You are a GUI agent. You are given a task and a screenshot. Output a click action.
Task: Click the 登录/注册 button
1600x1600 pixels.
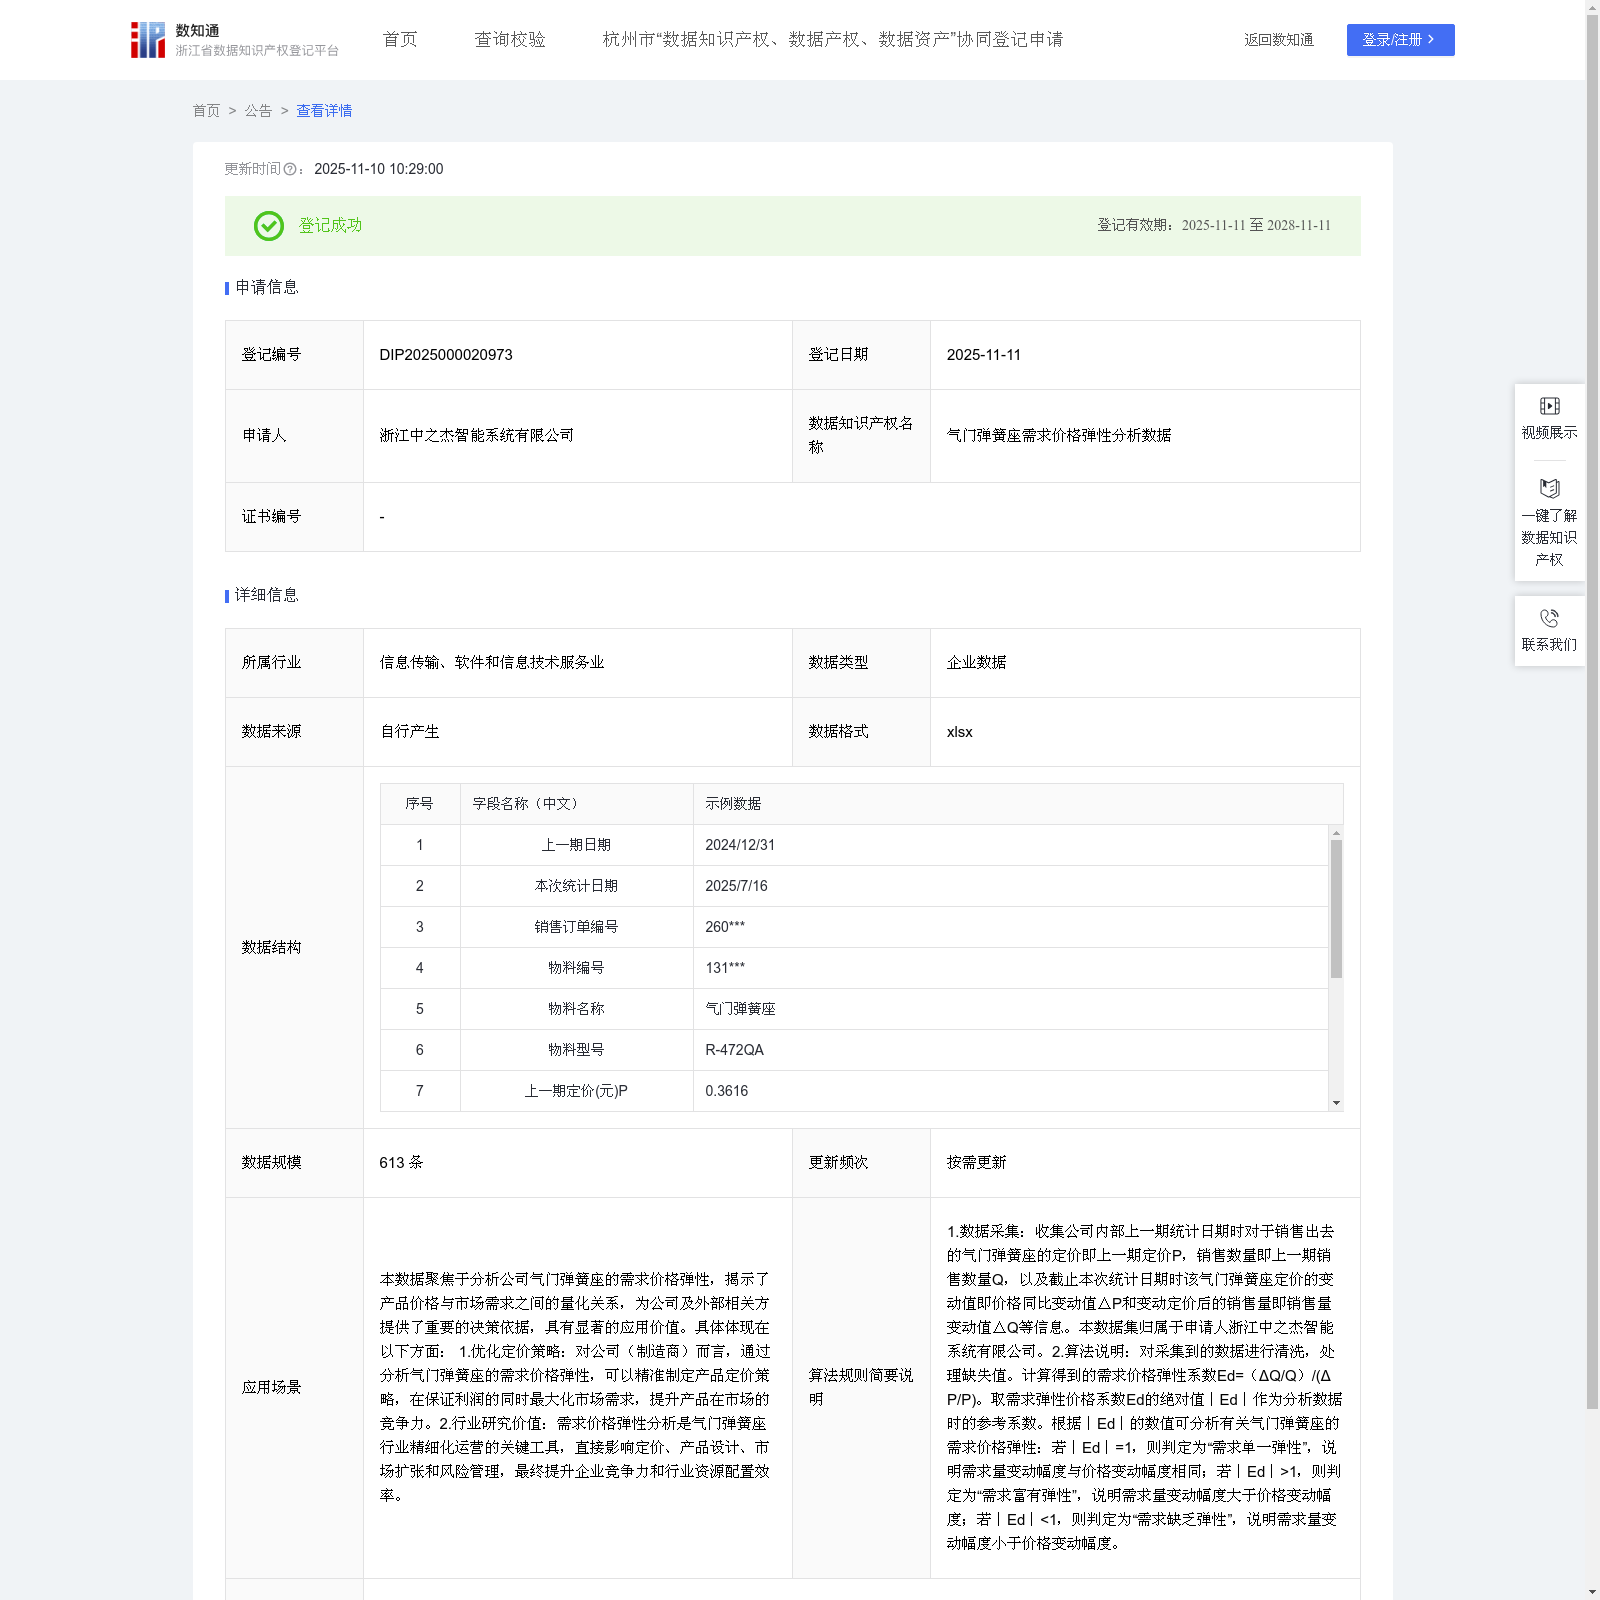[x=1400, y=40]
